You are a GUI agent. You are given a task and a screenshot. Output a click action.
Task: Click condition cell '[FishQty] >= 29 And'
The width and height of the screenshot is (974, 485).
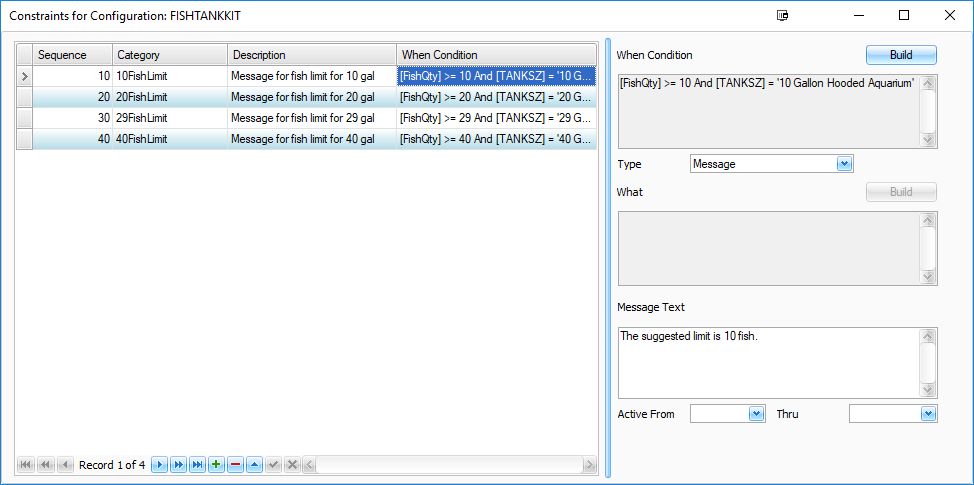pyautogui.click(x=496, y=118)
